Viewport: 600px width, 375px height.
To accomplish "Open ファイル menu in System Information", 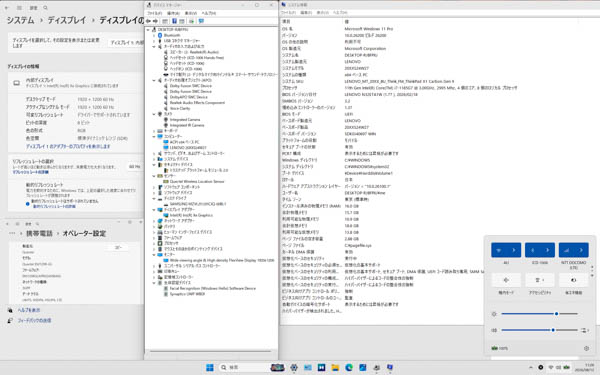I will tap(289, 13).
